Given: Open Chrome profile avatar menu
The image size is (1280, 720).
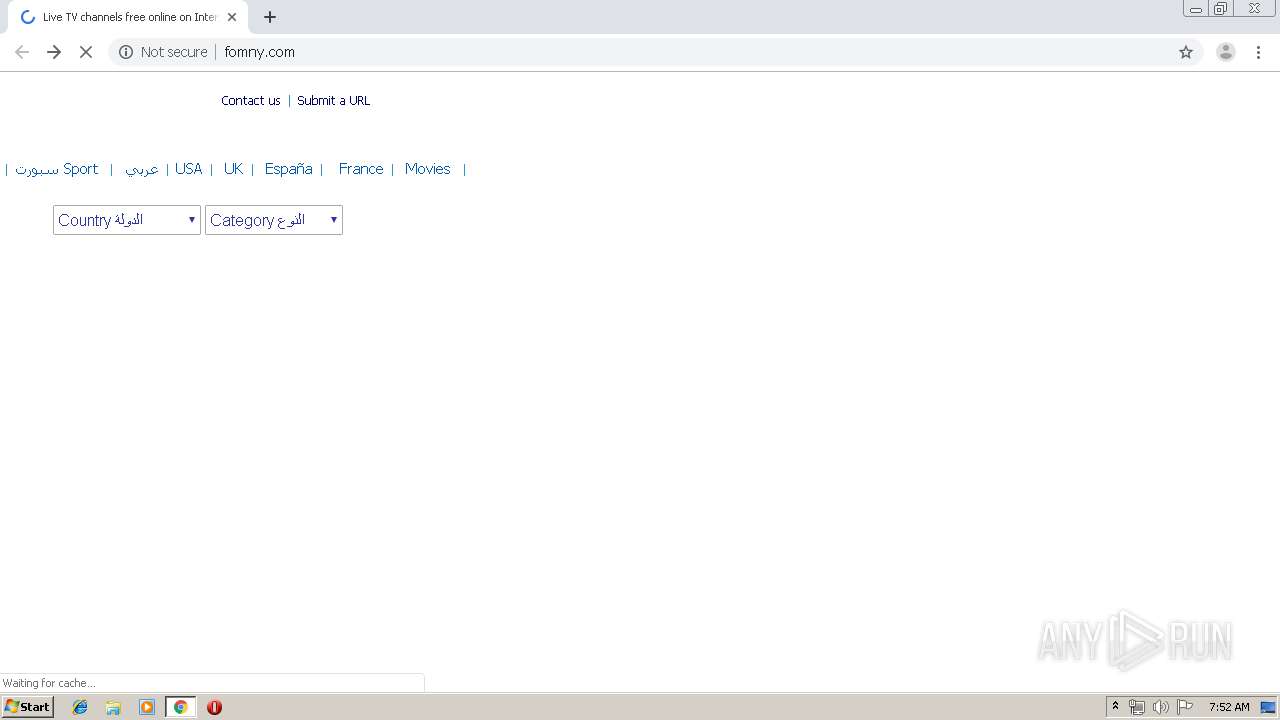Looking at the screenshot, I should tap(1226, 52).
